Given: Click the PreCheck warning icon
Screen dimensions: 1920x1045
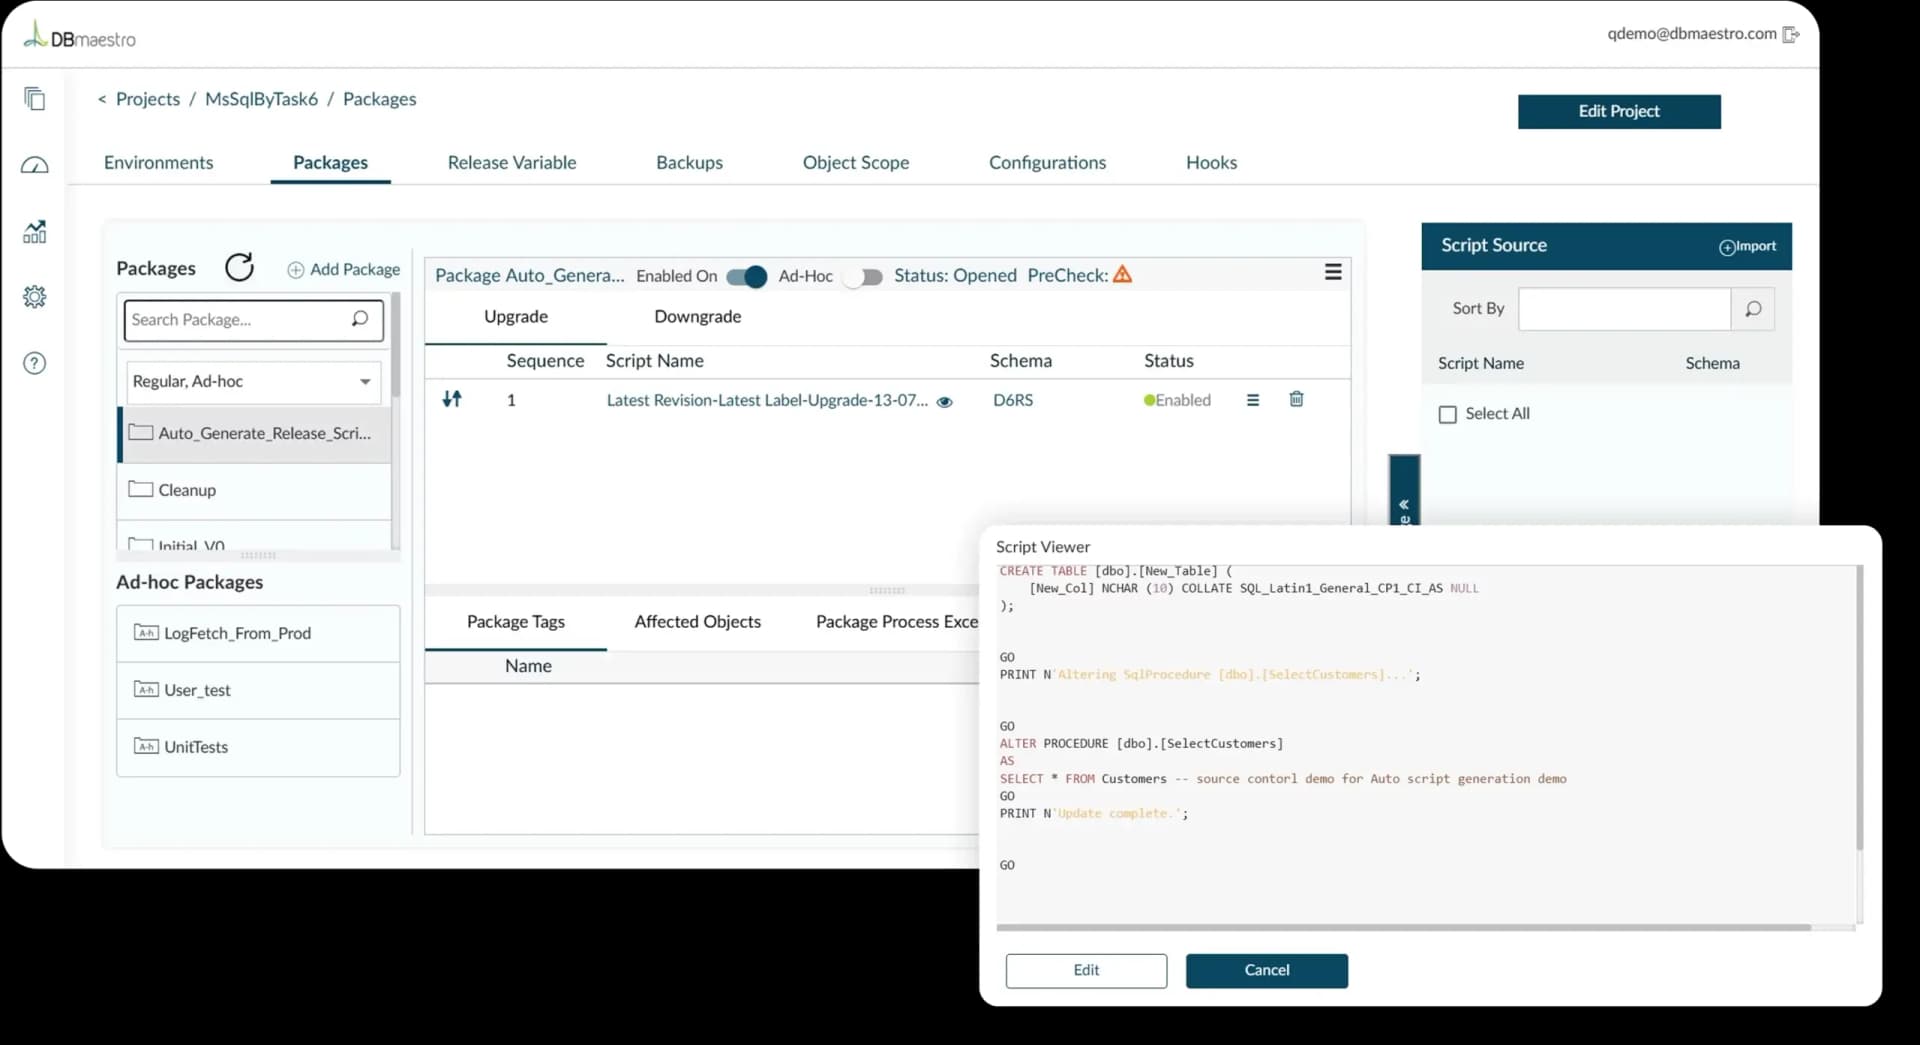Looking at the screenshot, I should click(x=1122, y=274).
